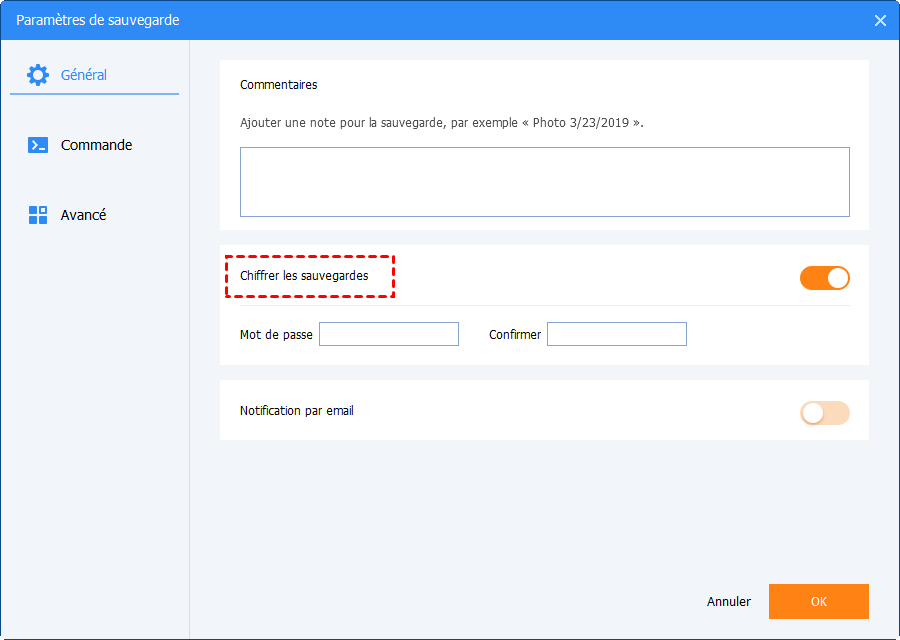Open the Général settings tab
The width and height of the screenshot is (900, 640).
pyautogui.click(x=95, y=75)
